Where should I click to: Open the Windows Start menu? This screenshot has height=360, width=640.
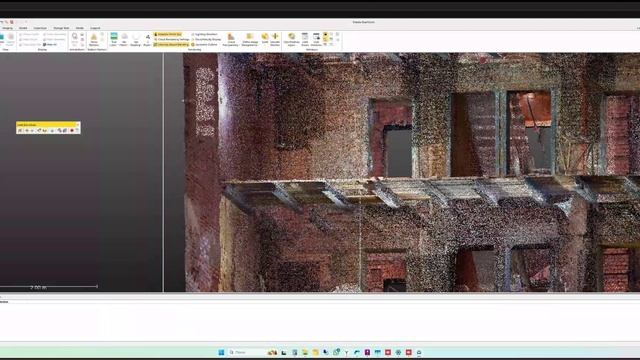(x=221, y=352)
